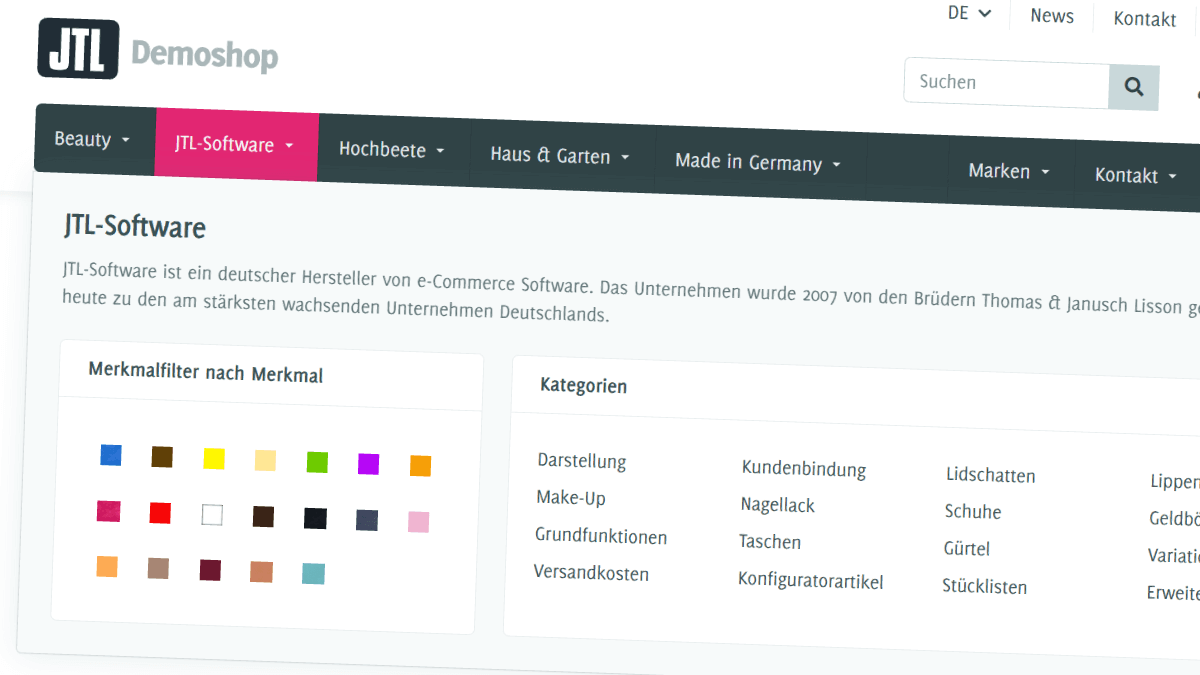Select the JTL-Software menu item
Screen dimensions: 1200x675
tap(235, 144)
